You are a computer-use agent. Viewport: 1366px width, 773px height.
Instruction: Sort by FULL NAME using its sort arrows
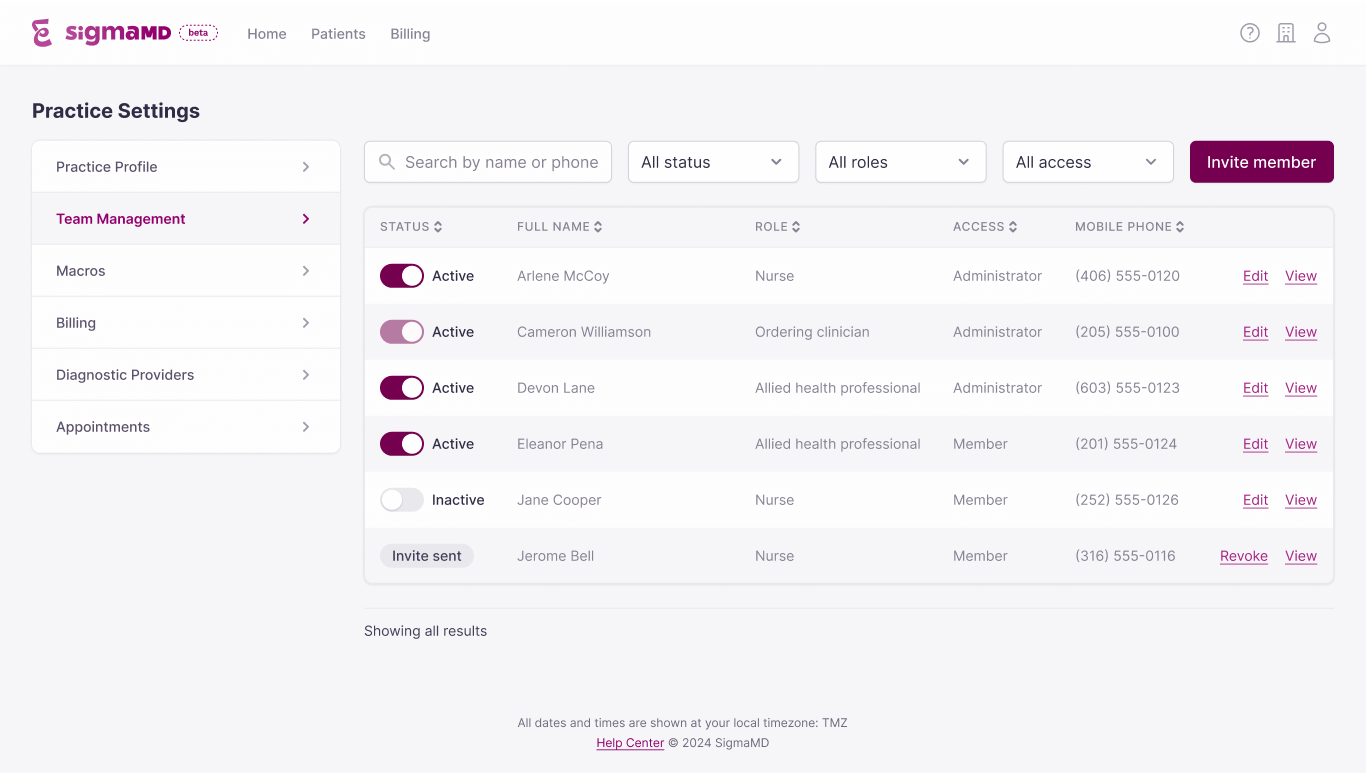coord(597,226)
